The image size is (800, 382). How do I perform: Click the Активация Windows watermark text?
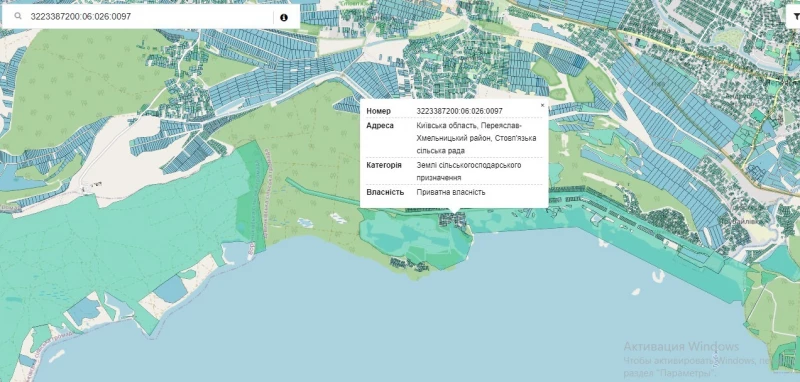(x=681, y=347)
